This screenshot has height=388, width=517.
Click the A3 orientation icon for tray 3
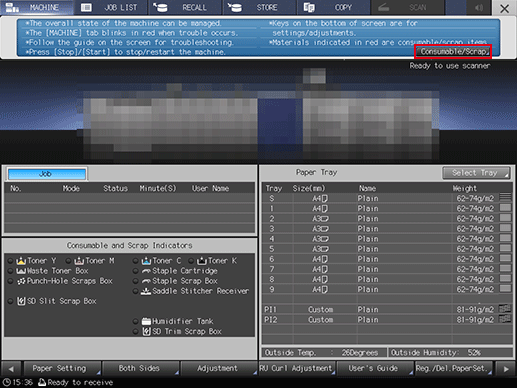(325, 229)
